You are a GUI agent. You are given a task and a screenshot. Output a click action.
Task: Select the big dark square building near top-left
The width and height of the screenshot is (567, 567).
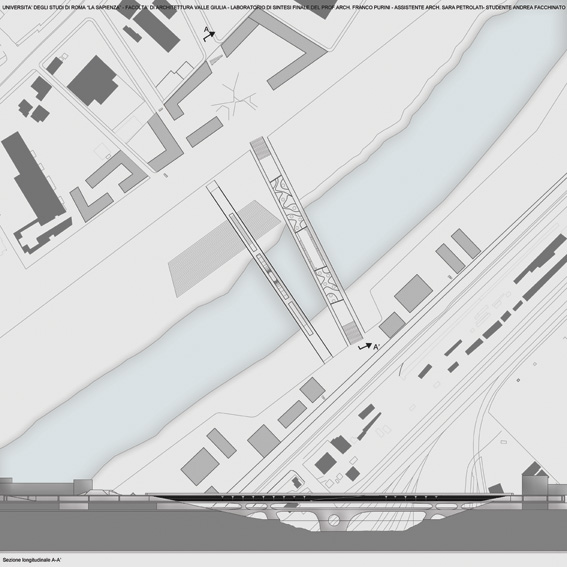pyautogui.click(x=93, y=80)
